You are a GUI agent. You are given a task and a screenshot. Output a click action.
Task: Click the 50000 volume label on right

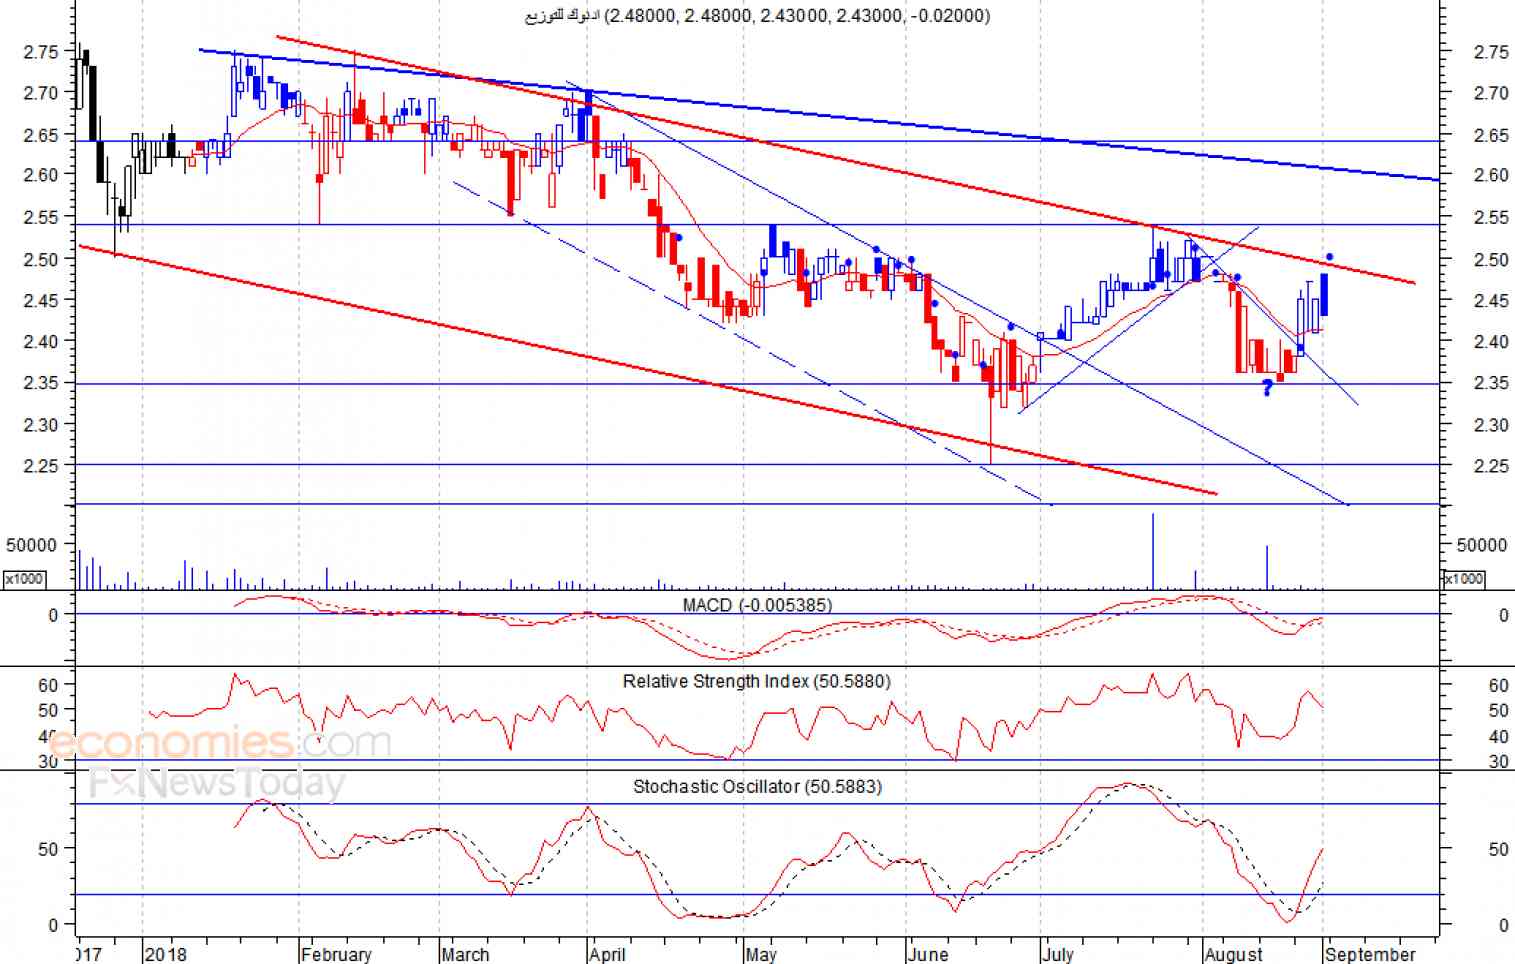pos(1482,545)
